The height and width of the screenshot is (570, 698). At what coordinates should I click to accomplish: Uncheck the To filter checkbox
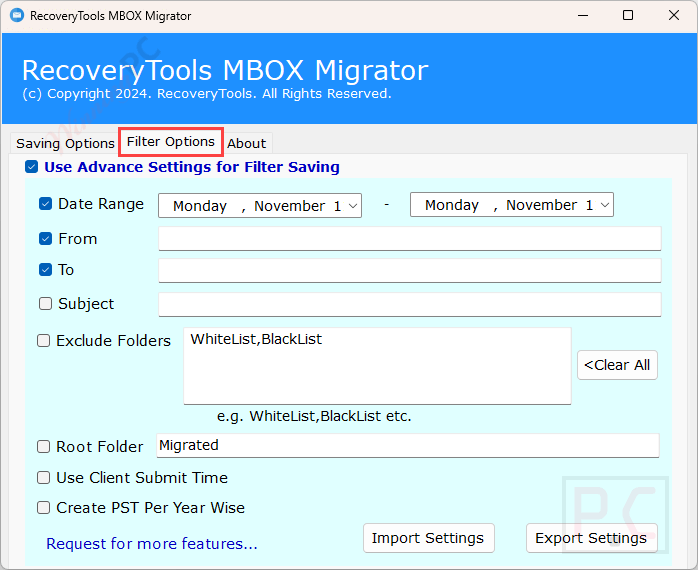point(45,270)
